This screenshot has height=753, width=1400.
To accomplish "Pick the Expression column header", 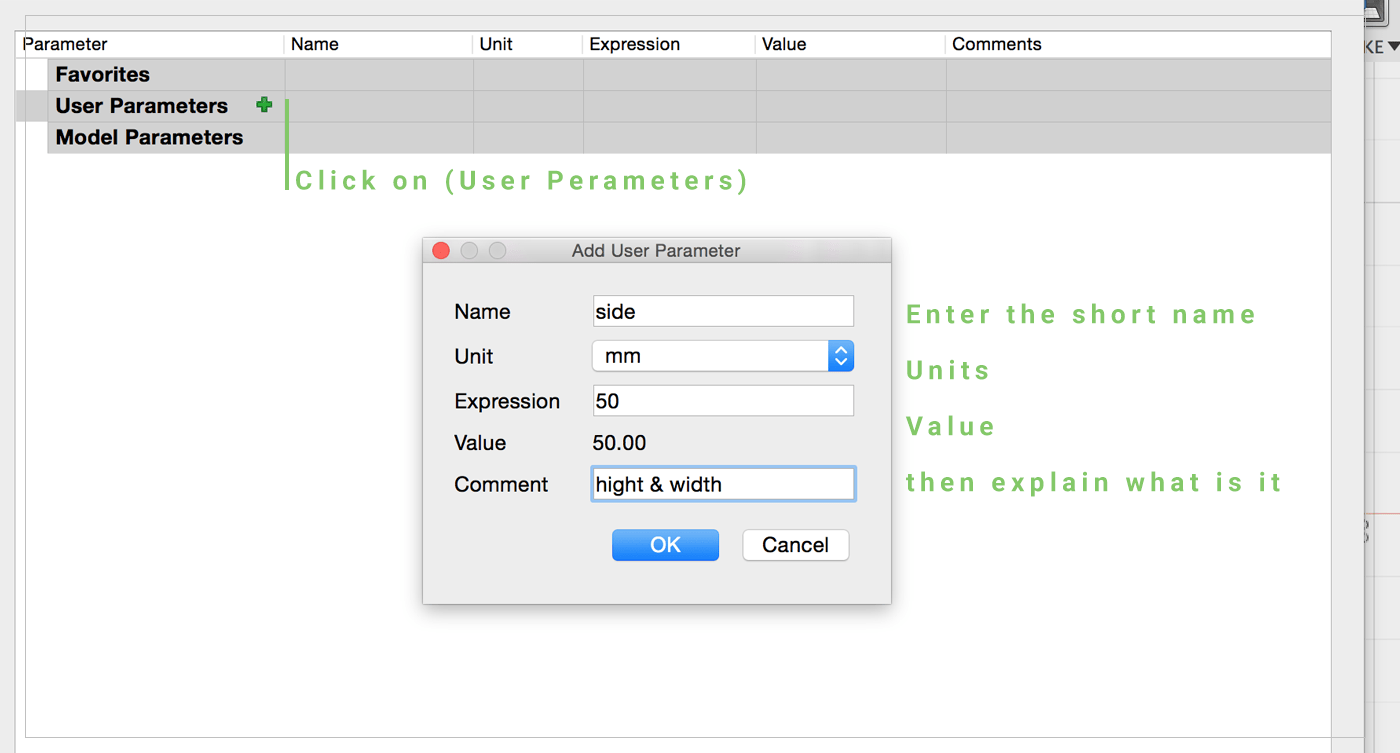I will coord(634,44).
